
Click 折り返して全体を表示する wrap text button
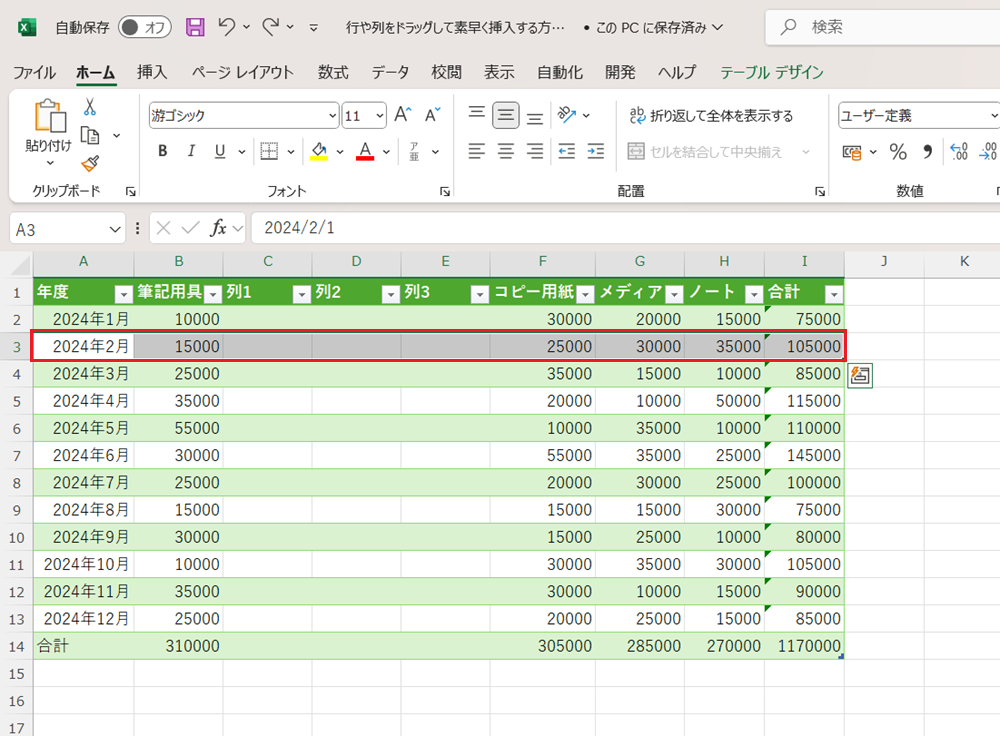pos(711,115)
